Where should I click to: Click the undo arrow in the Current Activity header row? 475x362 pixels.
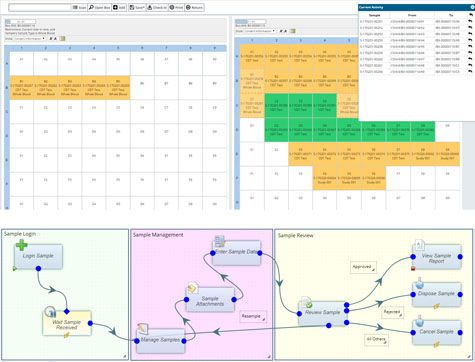(x=470, y=15)
